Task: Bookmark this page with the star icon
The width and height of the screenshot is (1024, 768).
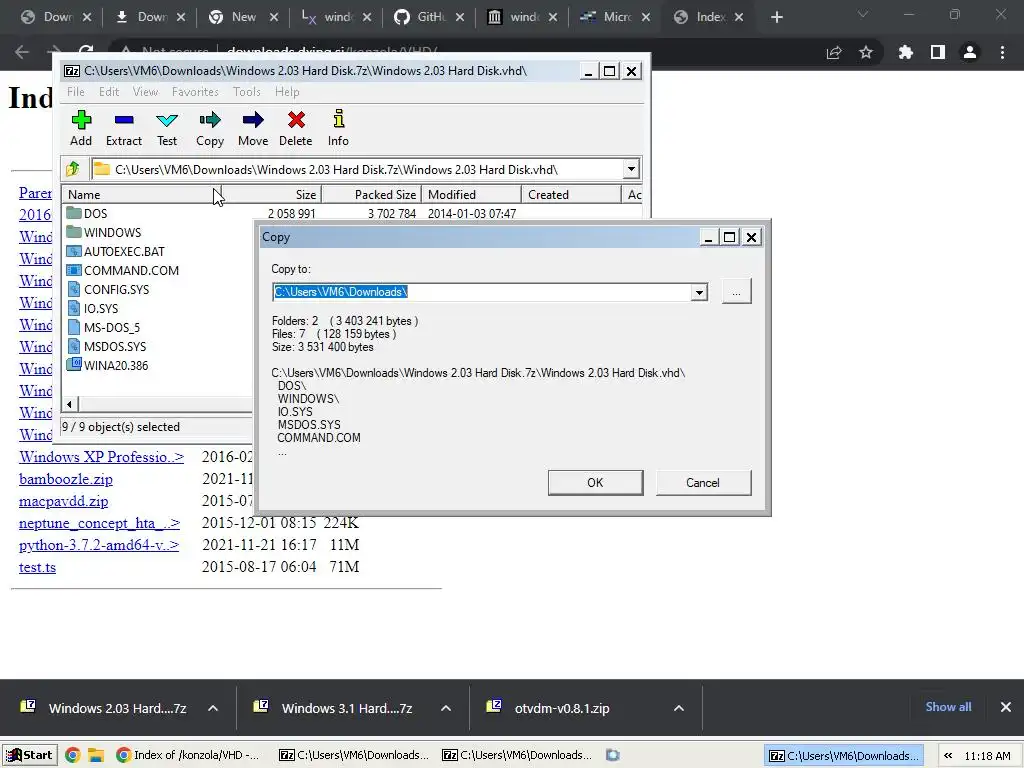Action: pyautogui.click(x=866, y=52)
